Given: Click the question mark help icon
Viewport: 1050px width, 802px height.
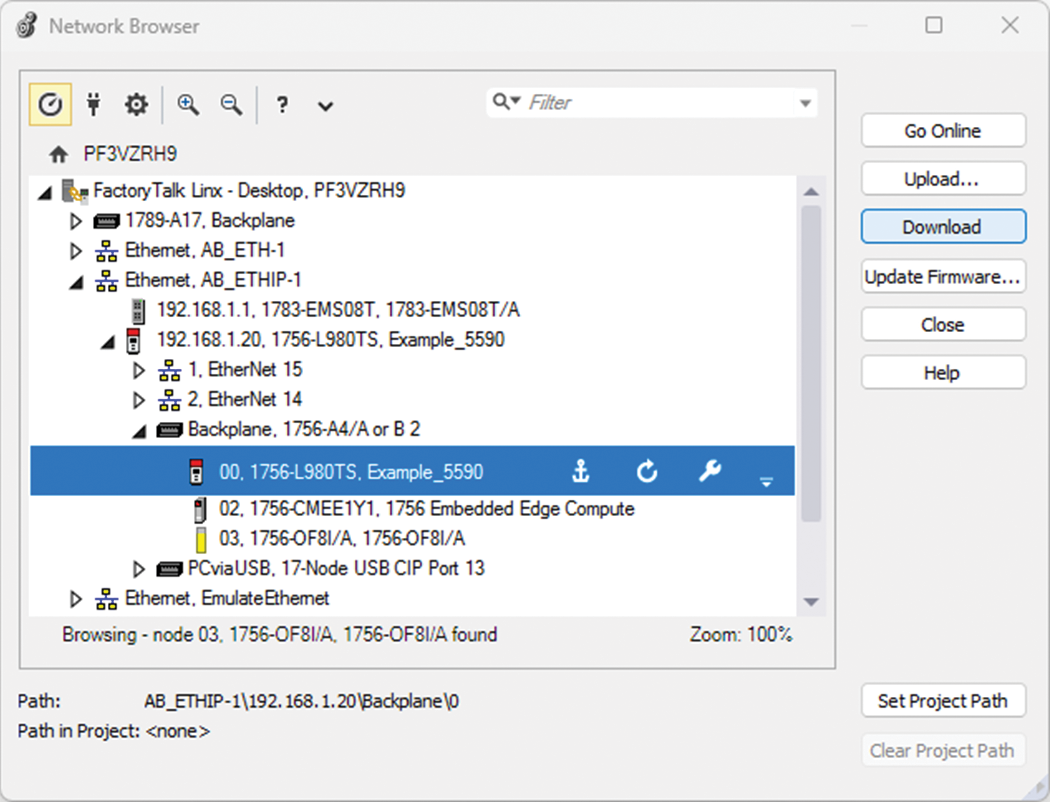Looking at the screenshot, I should tap(282, 104).
